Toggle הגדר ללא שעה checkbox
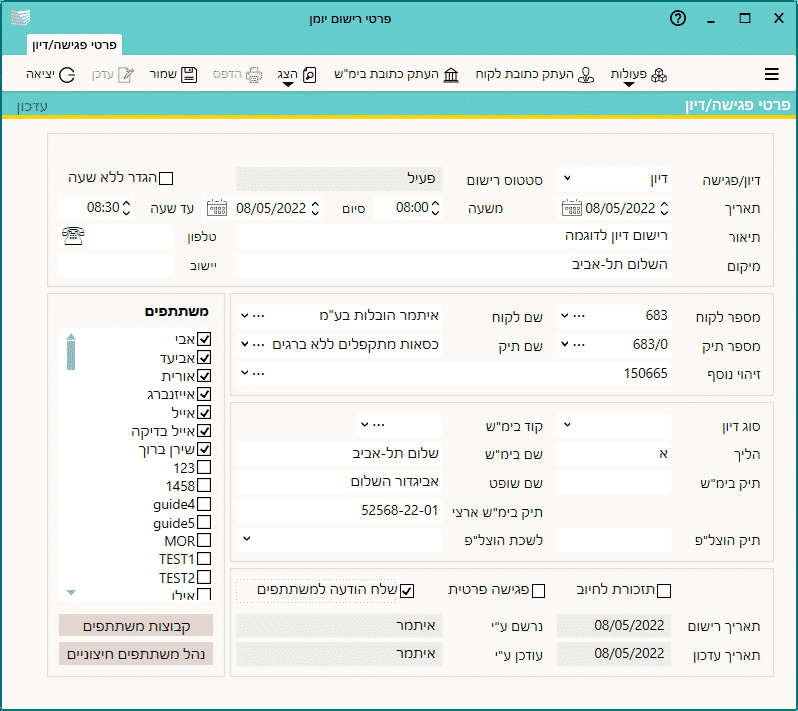798x711 pixels. (166, 179)
